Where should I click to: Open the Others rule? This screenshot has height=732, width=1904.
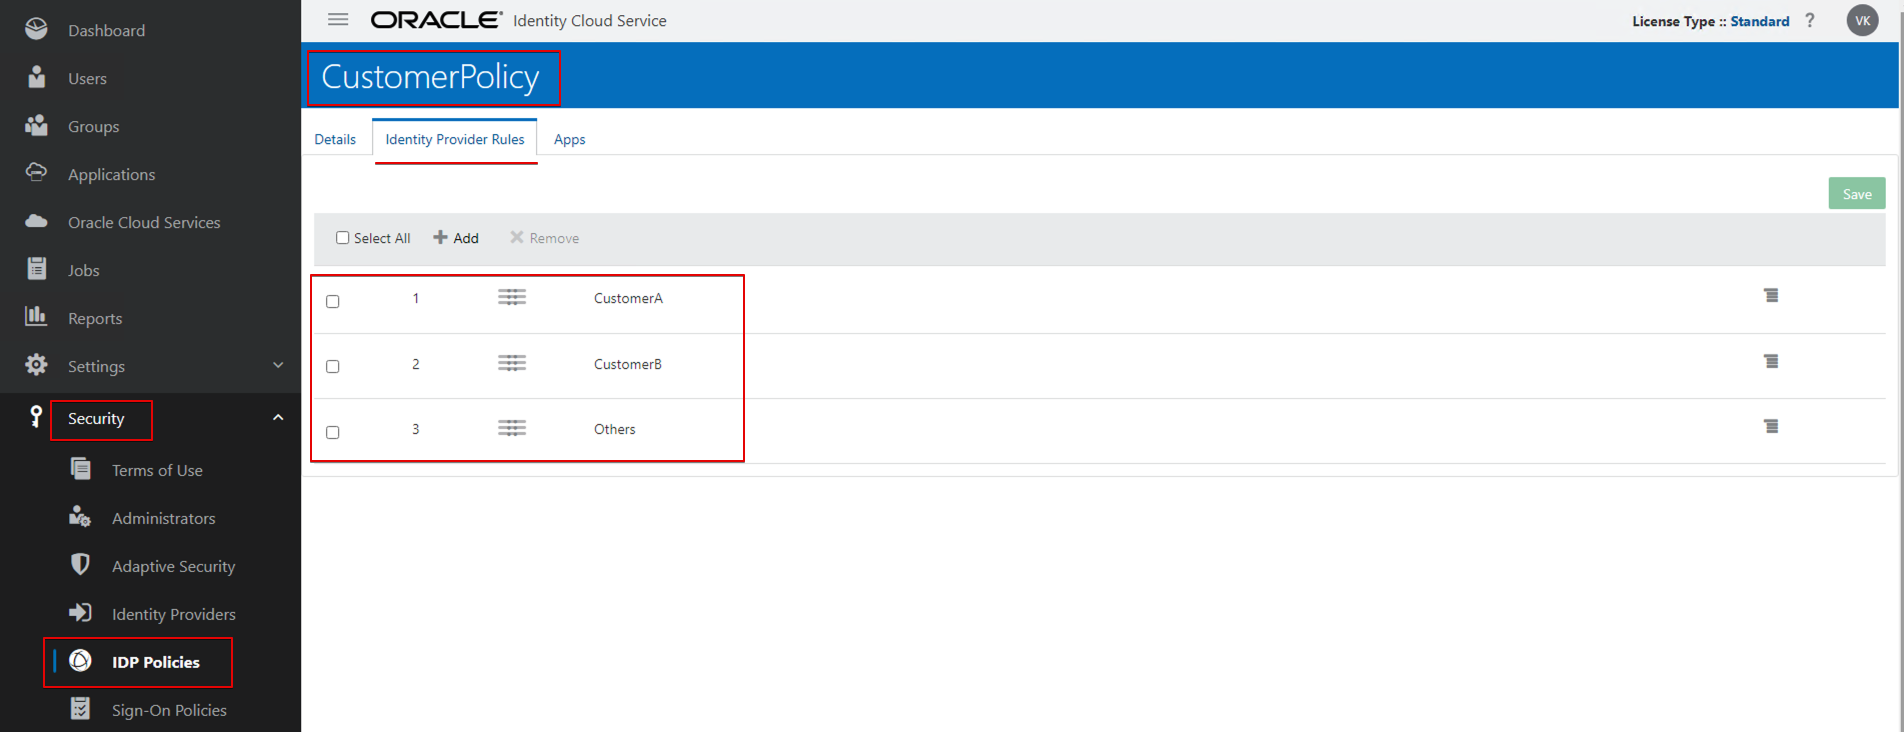click(x=615, y=429)
